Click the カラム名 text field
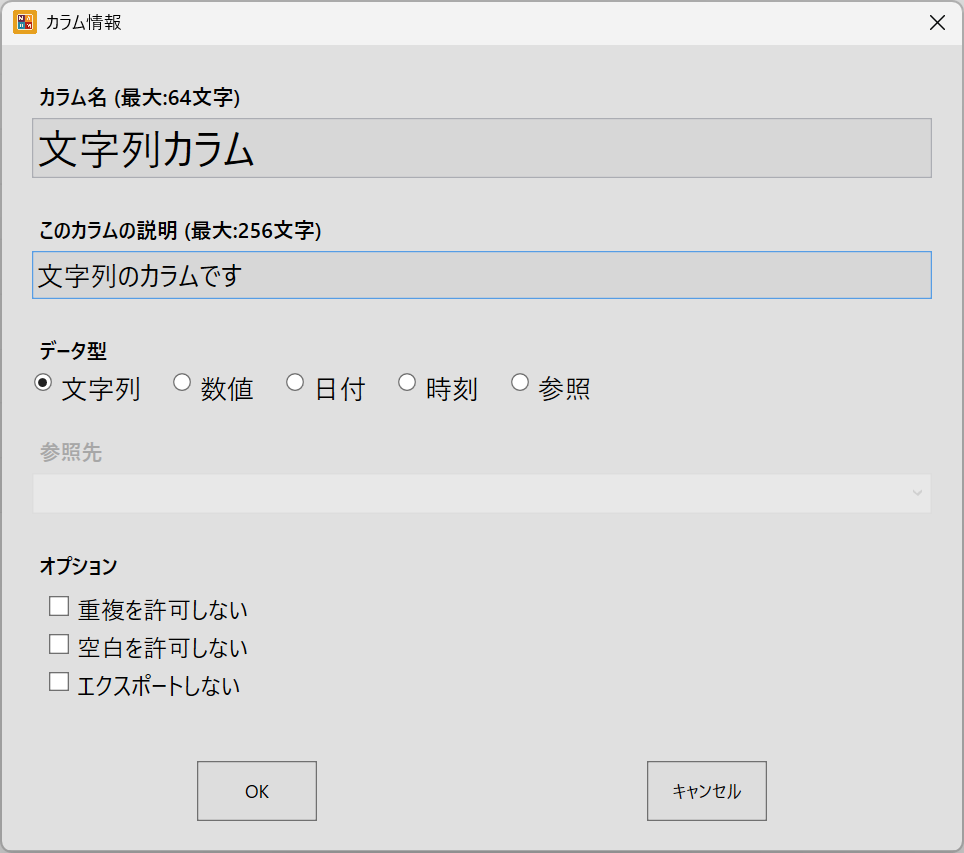 [x=481, y=149]
